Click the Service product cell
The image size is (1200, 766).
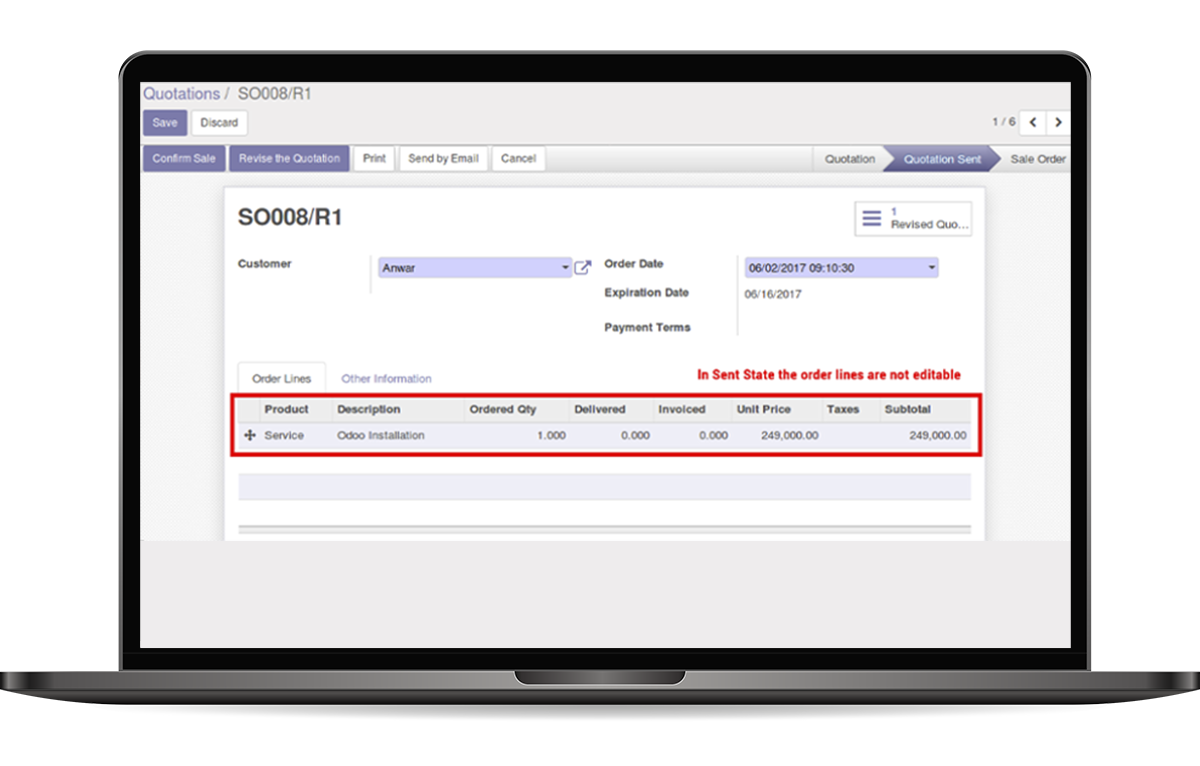[285, 436]
